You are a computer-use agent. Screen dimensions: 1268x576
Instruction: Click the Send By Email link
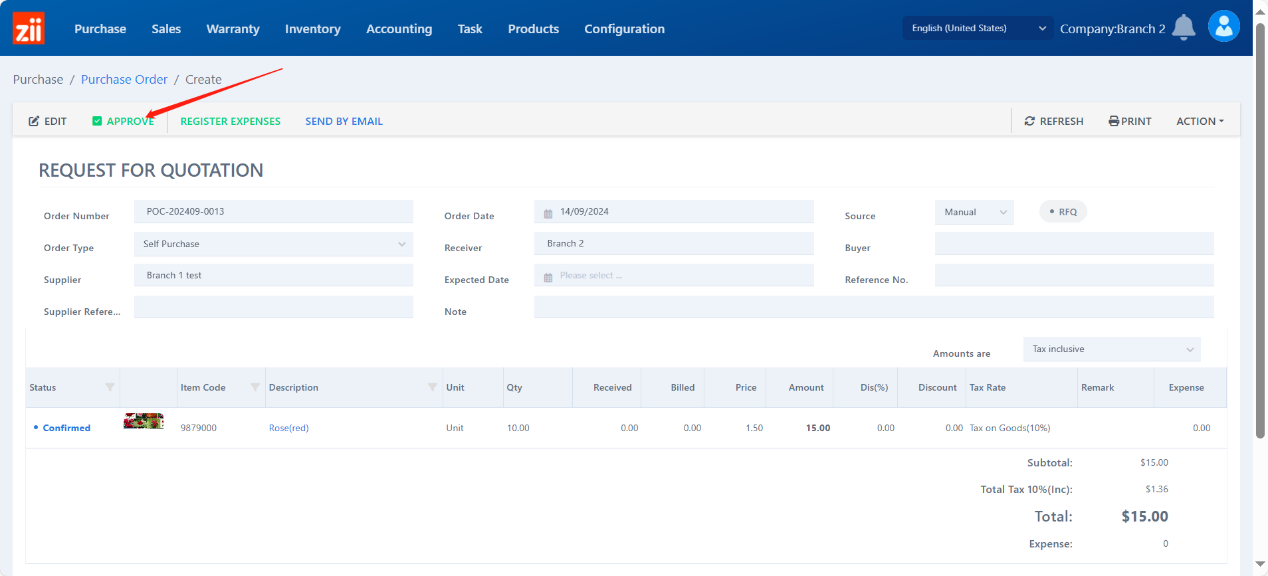[x=344, y=121]
